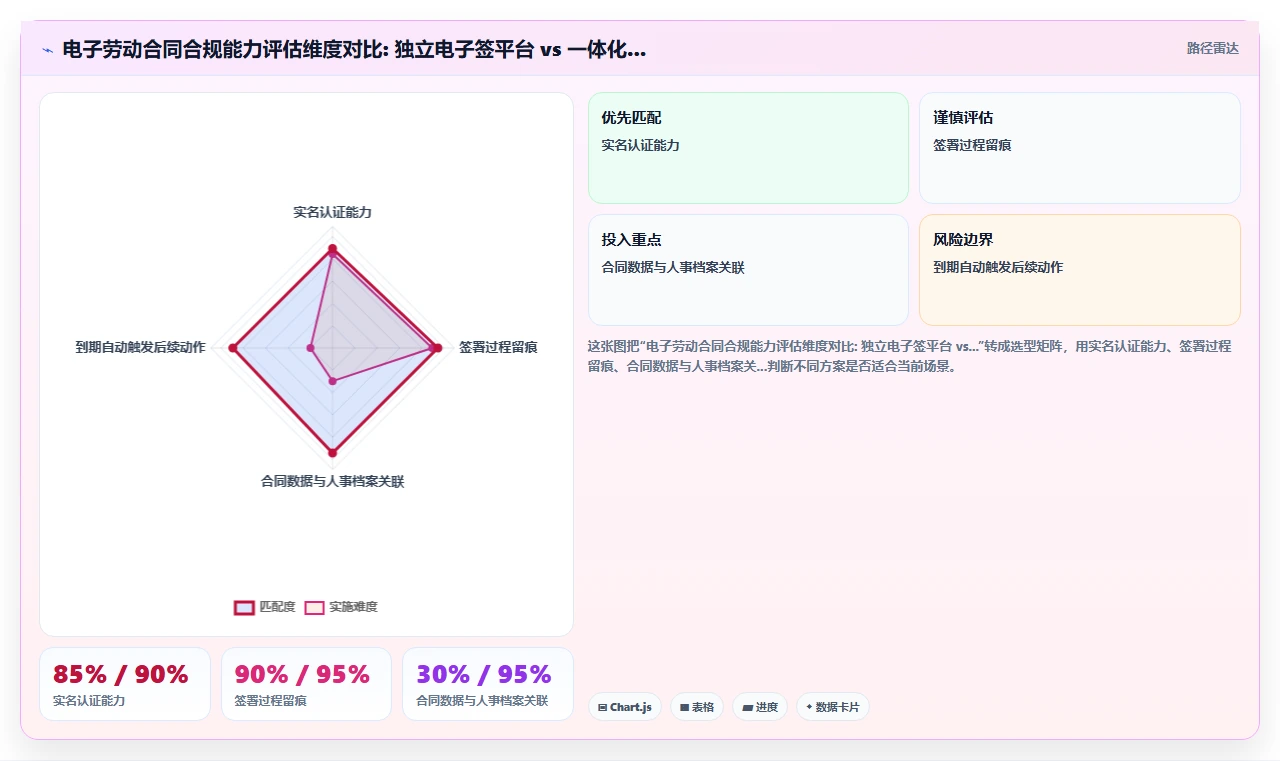Click the large radar data point beside the 到期自动触发后续动作 label
Image resolution: width=1280 pixels, height=761 pixels.
pos(233,348)
